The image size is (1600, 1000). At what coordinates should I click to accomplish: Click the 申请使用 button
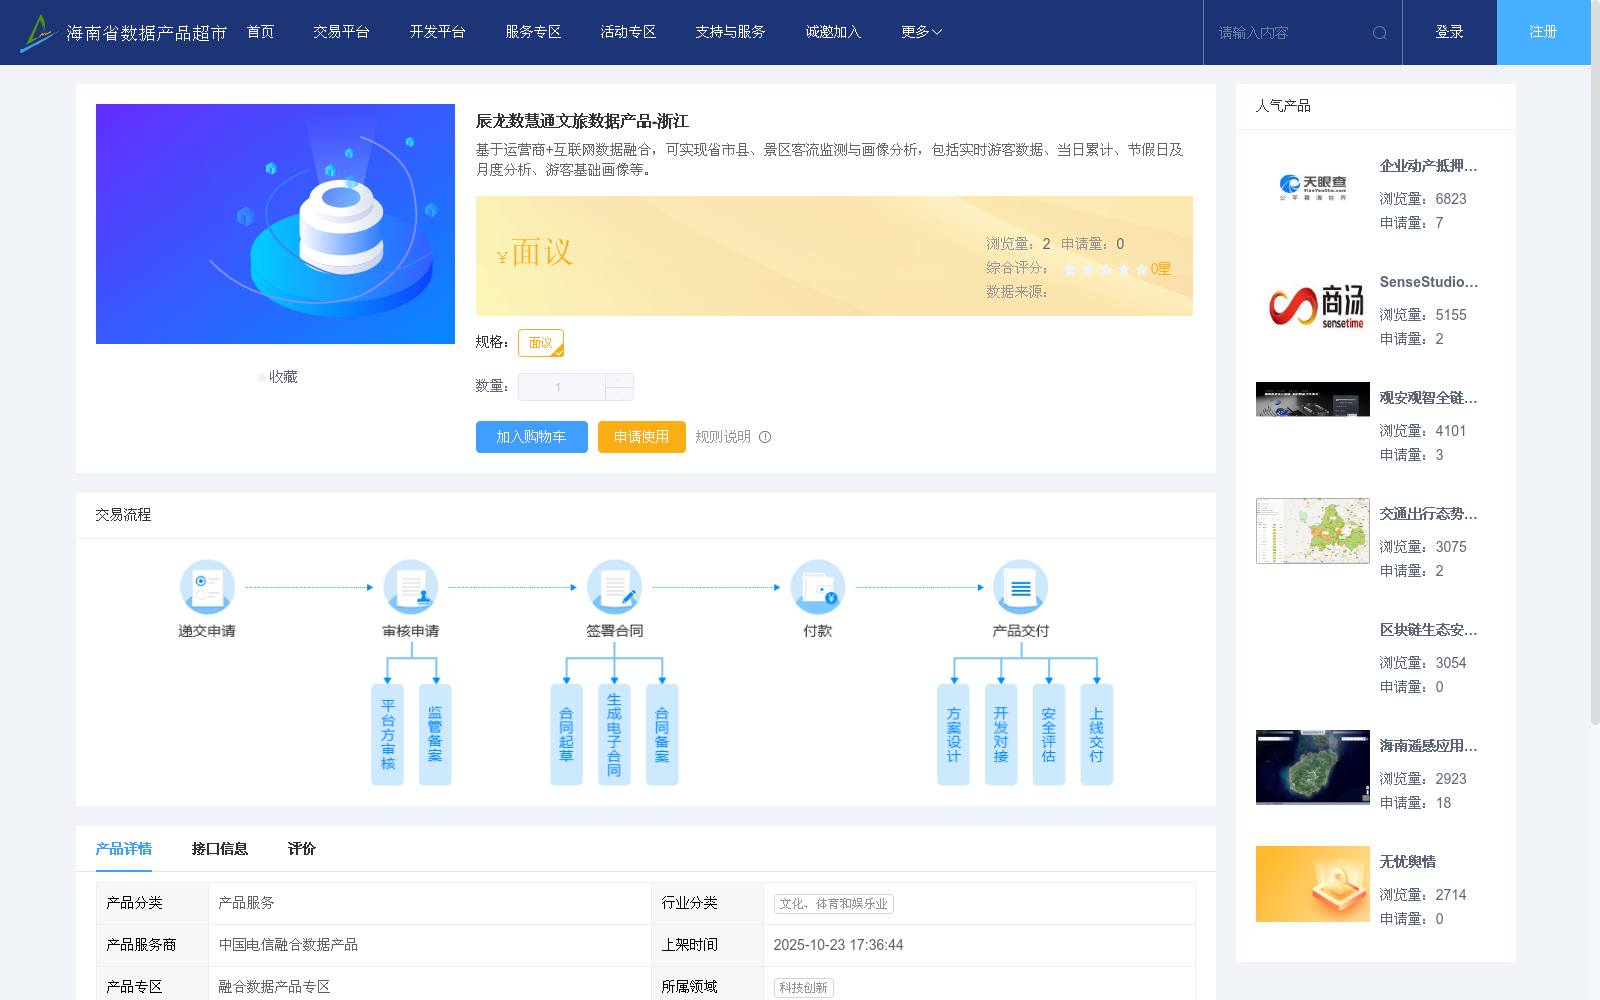641,437
